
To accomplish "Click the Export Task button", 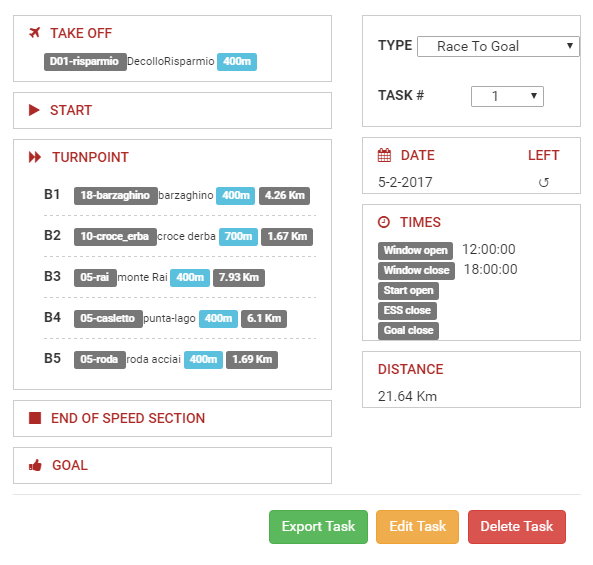I will [318, 526].
